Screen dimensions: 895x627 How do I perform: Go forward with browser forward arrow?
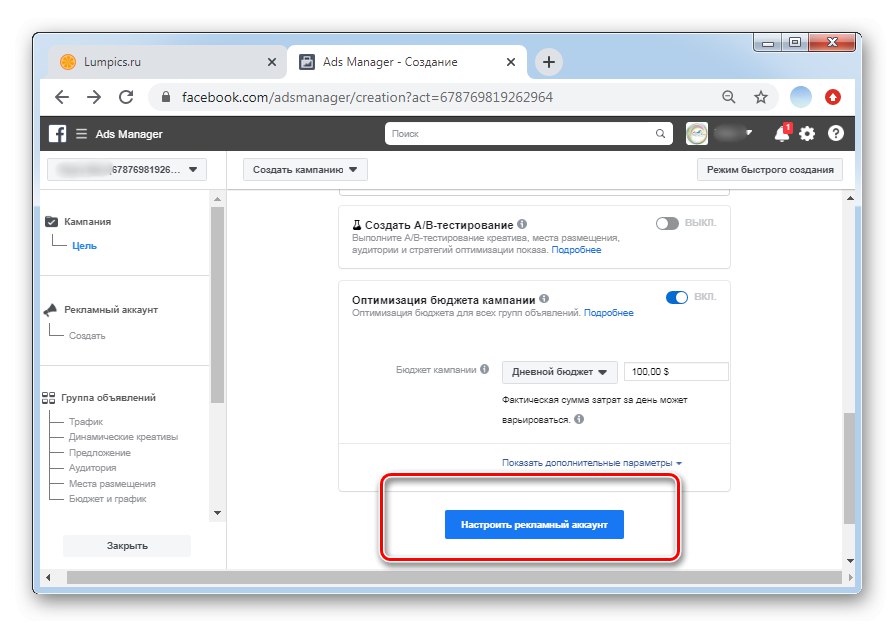(94, 97)
